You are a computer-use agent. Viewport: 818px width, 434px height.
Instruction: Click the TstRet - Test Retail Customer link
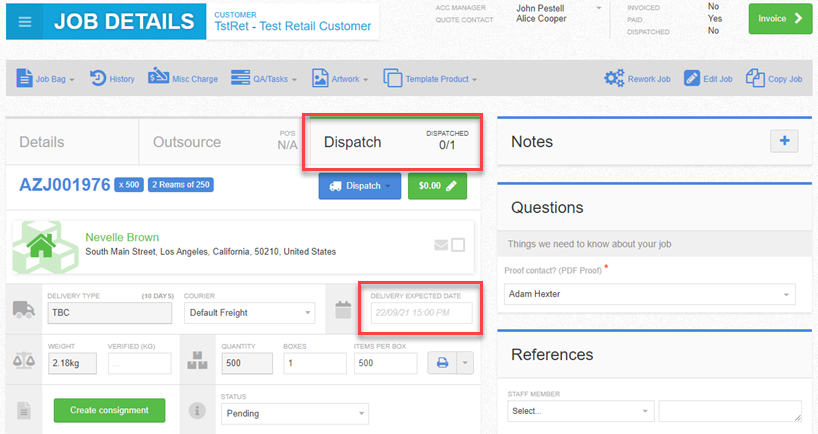coord(293,26)
